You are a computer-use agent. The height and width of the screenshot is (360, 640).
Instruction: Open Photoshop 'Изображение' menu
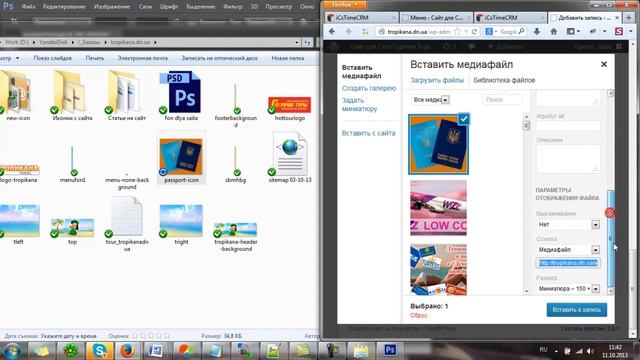111,7
